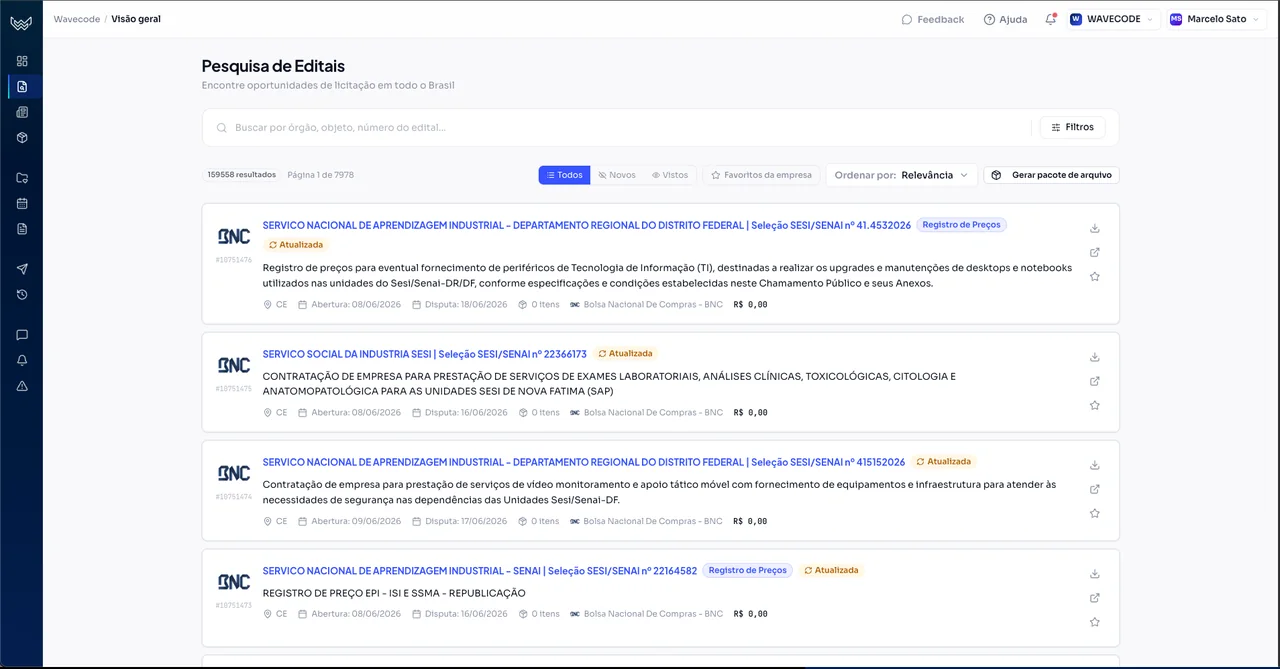Focus the edital search input field
The width and height of the screenshot is (1280, 669).
point(628,127)
